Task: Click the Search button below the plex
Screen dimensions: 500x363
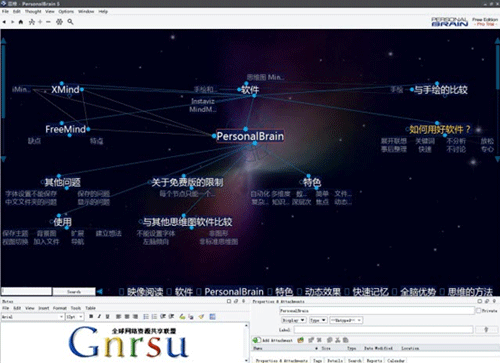Action: (x=74, y=292)
